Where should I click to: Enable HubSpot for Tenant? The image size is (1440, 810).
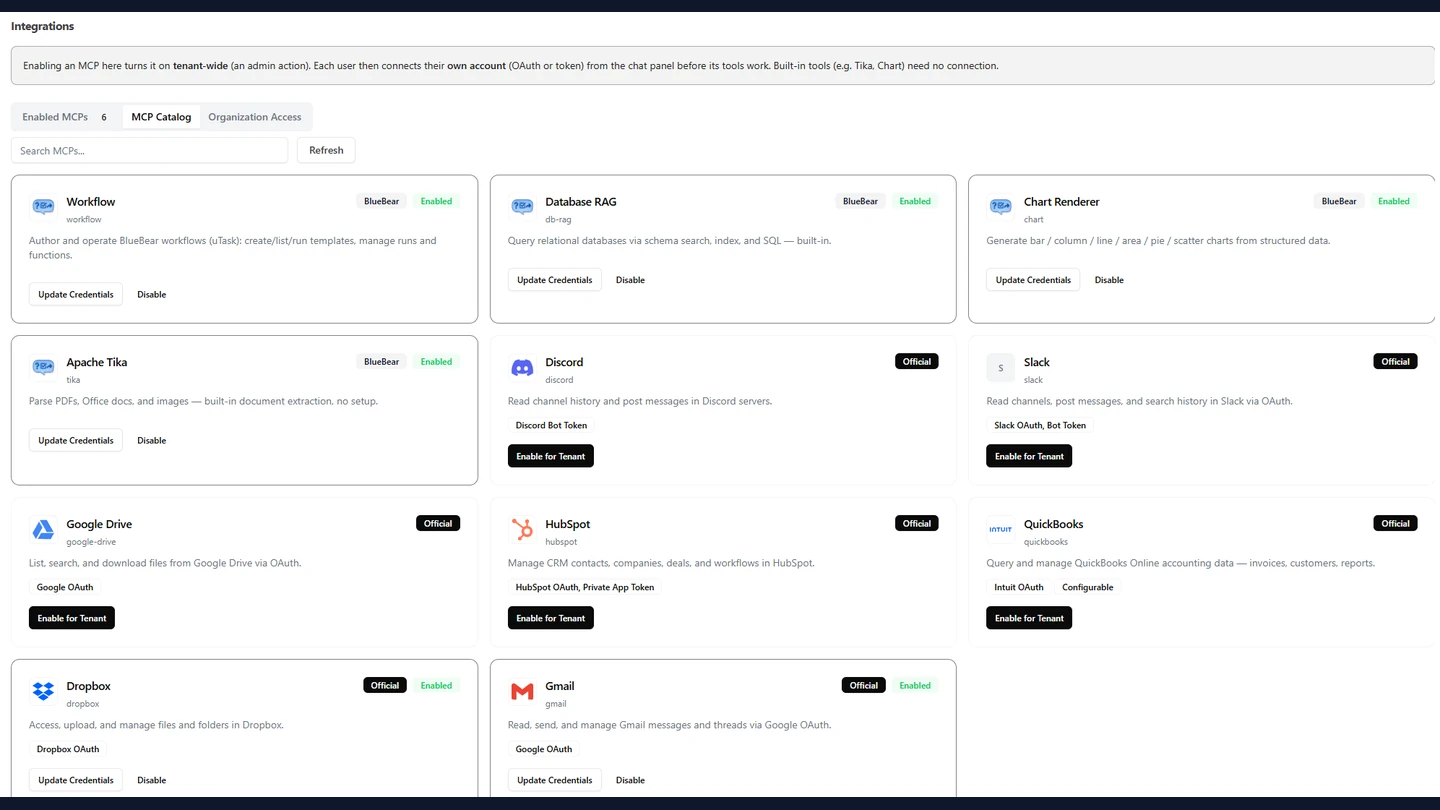pos(551,618)
